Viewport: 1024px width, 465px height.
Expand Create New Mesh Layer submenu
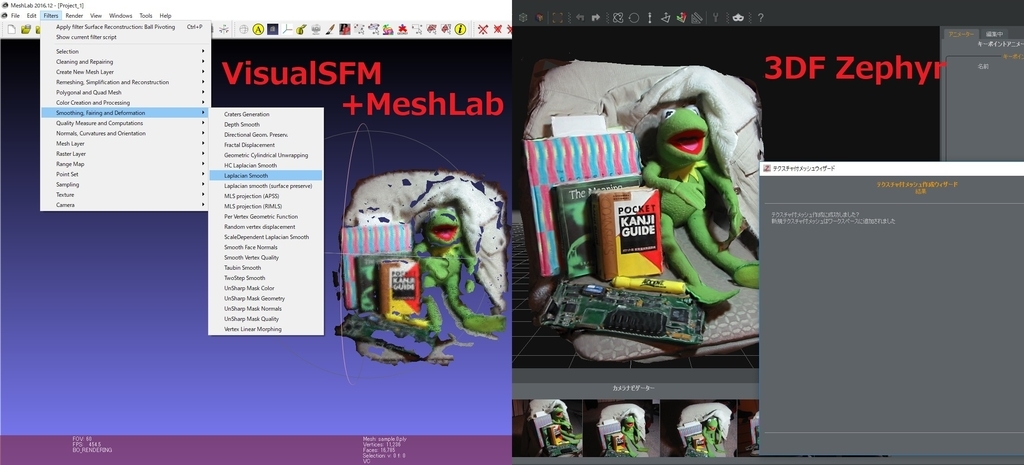pos(123,72)
